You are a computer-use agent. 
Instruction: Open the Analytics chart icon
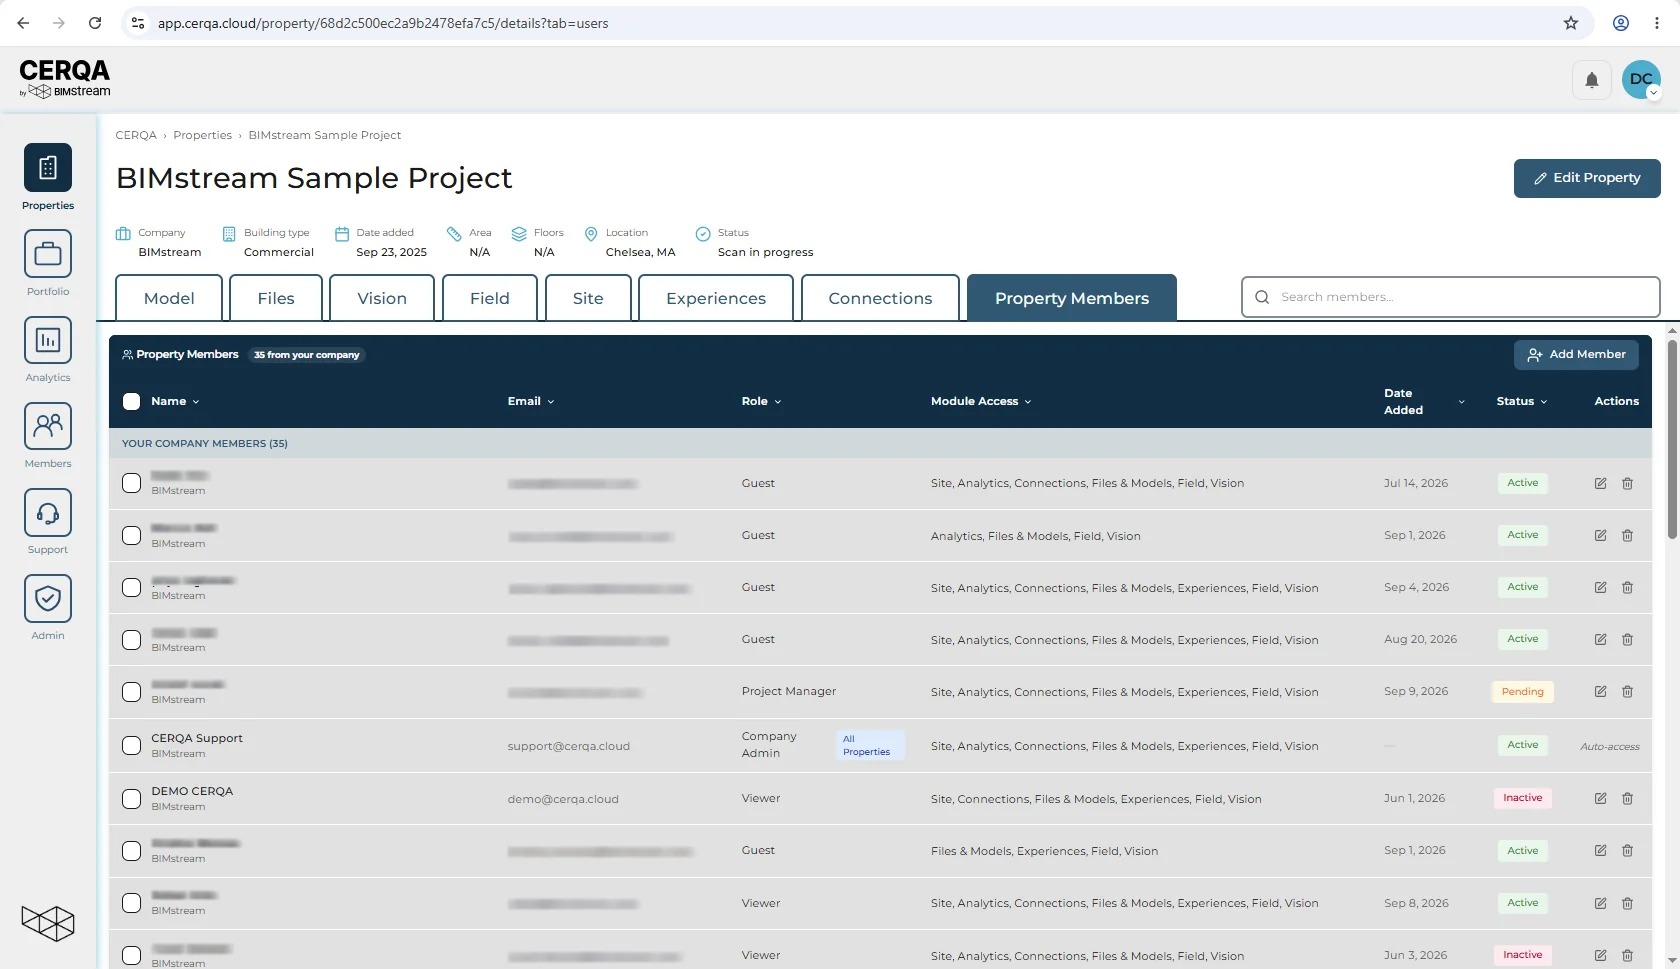[x=48, y=340]
